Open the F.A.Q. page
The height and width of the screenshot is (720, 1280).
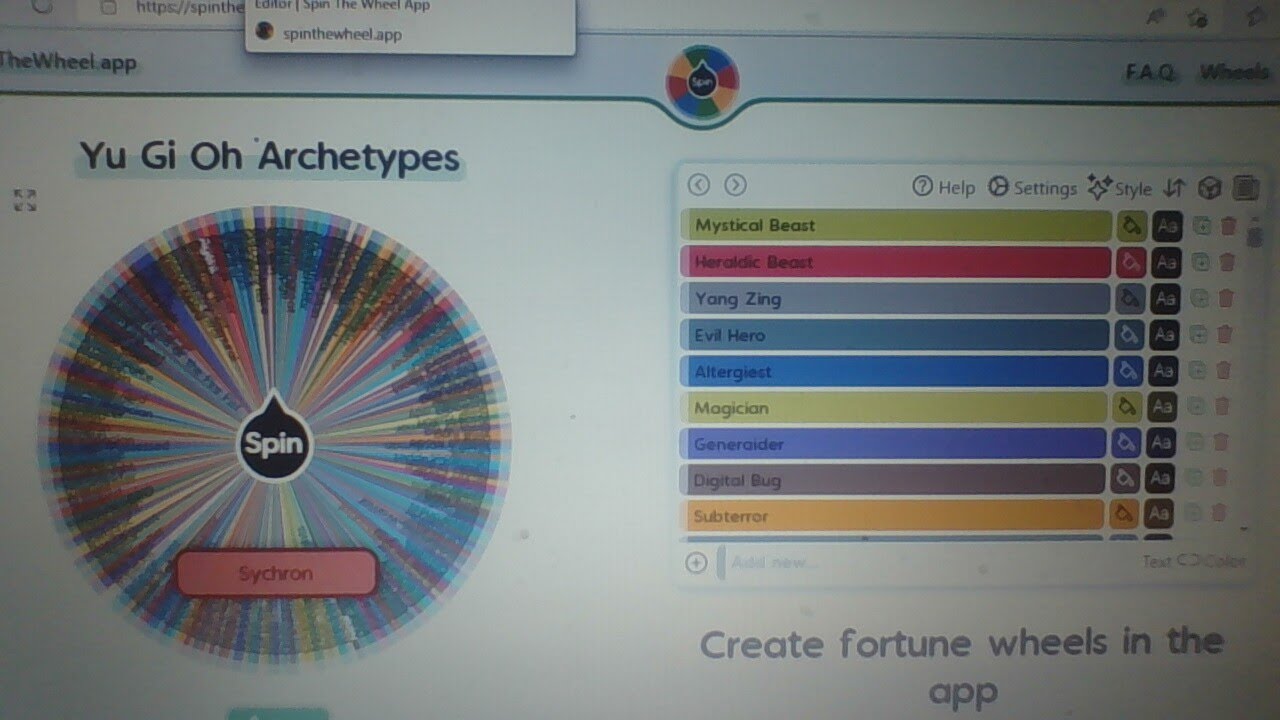point(1150,72)
